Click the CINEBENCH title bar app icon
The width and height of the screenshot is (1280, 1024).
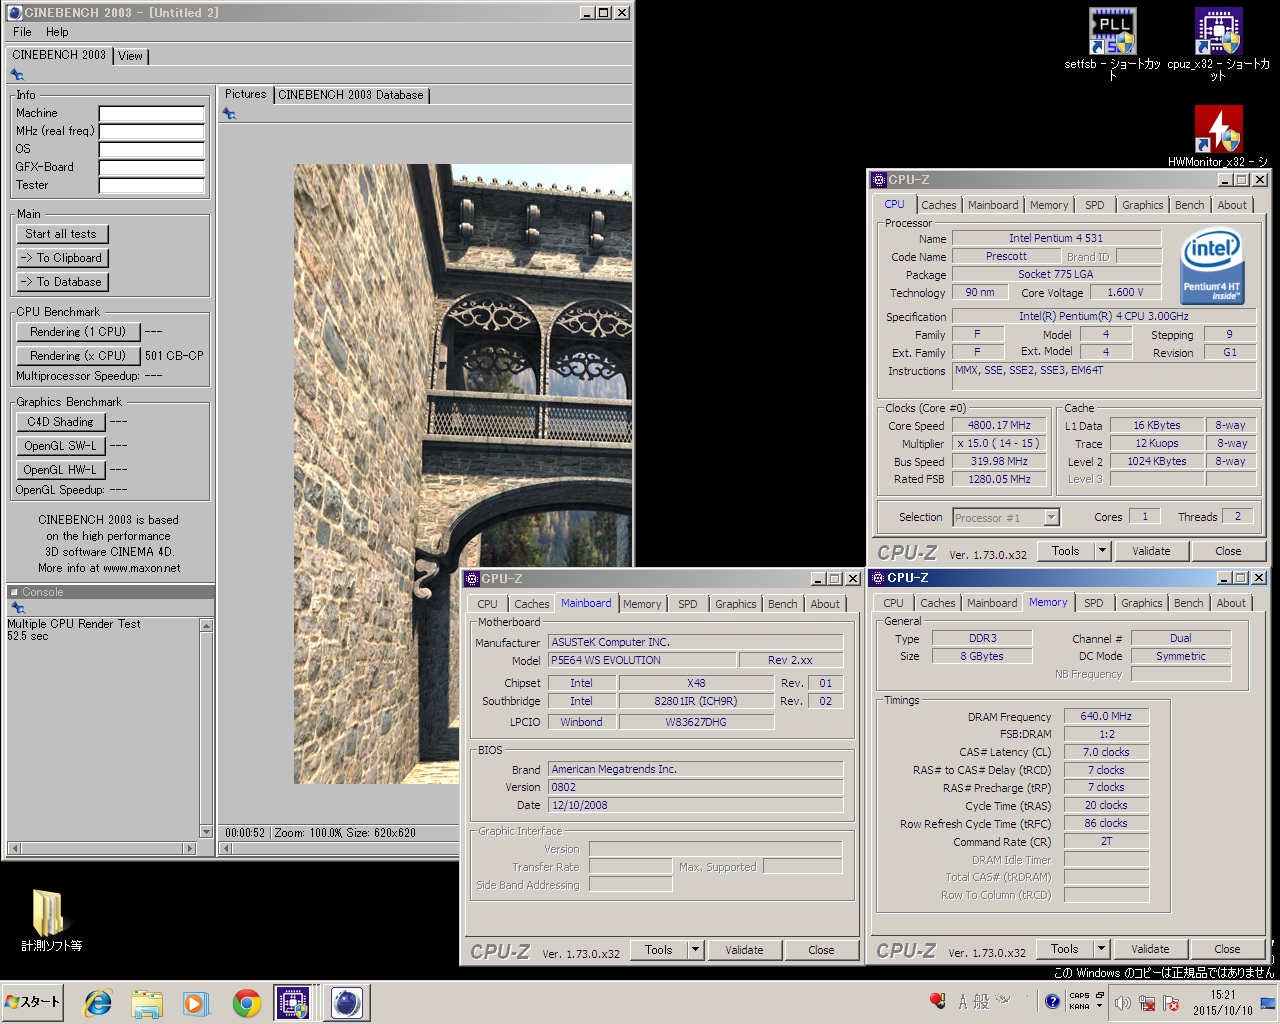tap(15, 12)
